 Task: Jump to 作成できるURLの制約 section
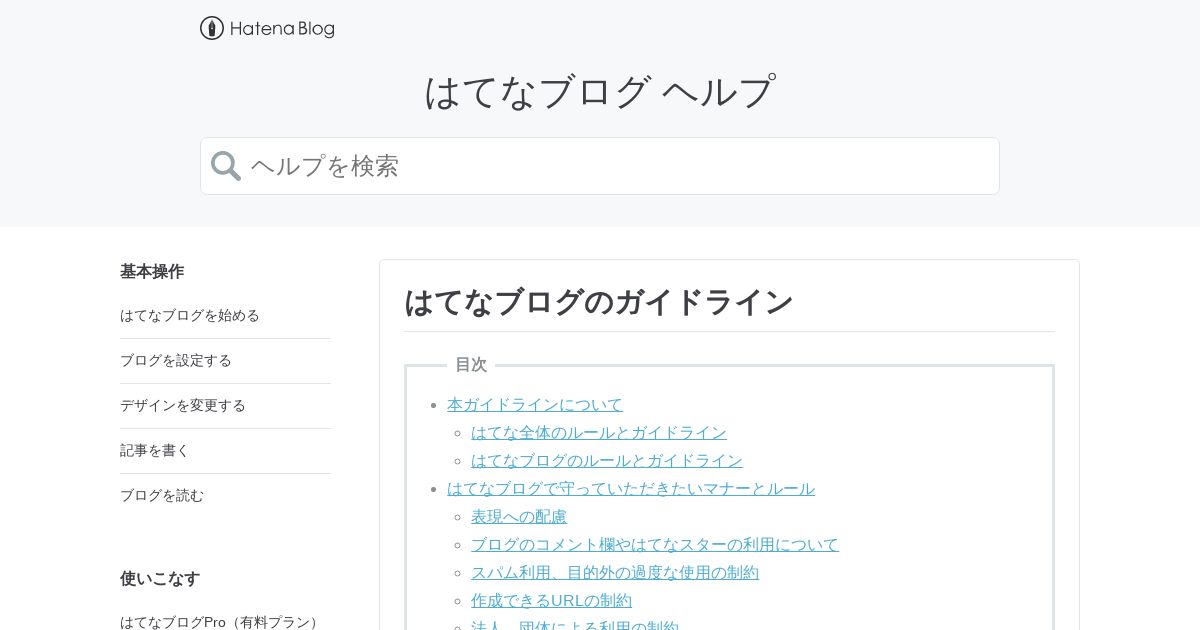[552, 600]
